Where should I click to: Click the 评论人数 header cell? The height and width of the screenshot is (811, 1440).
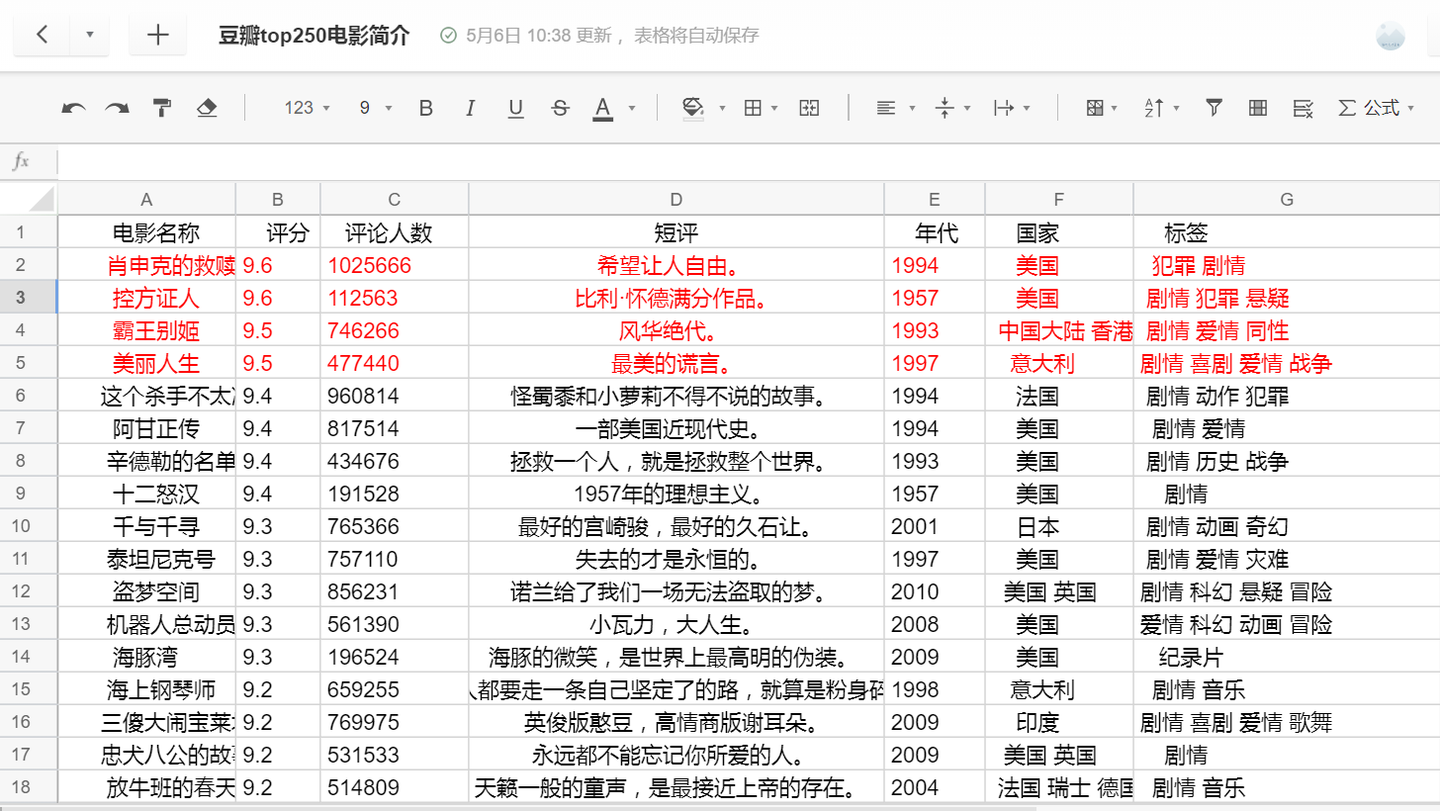coord(395,233)
